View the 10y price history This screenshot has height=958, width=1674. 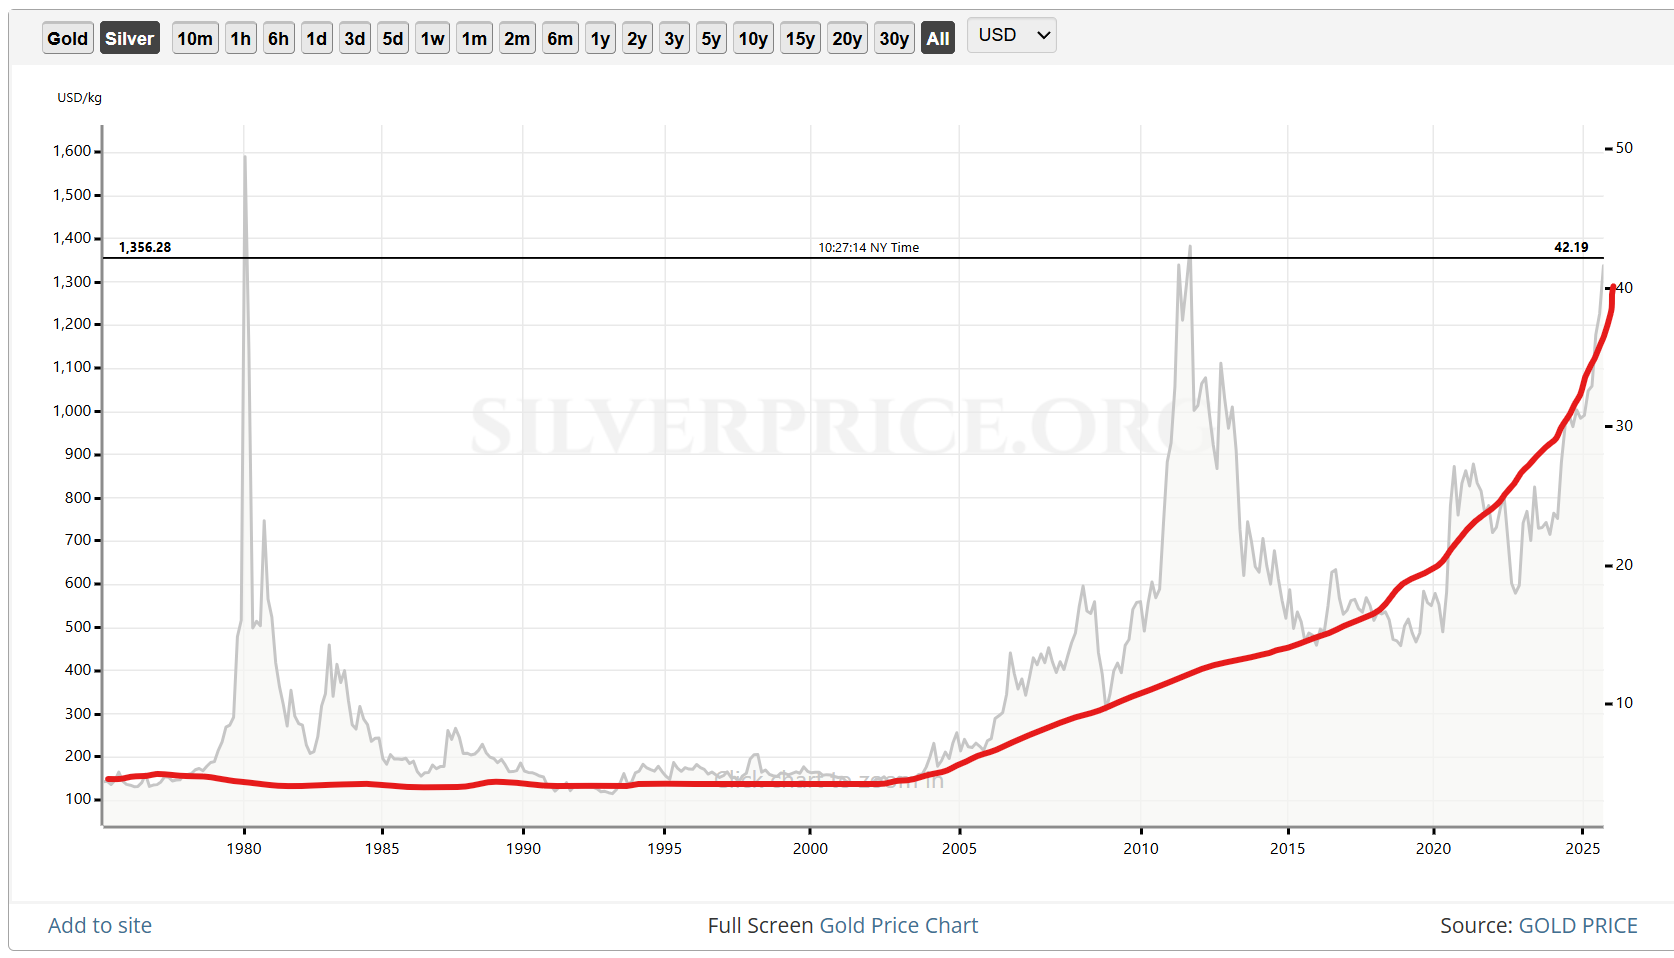(753, 38)
